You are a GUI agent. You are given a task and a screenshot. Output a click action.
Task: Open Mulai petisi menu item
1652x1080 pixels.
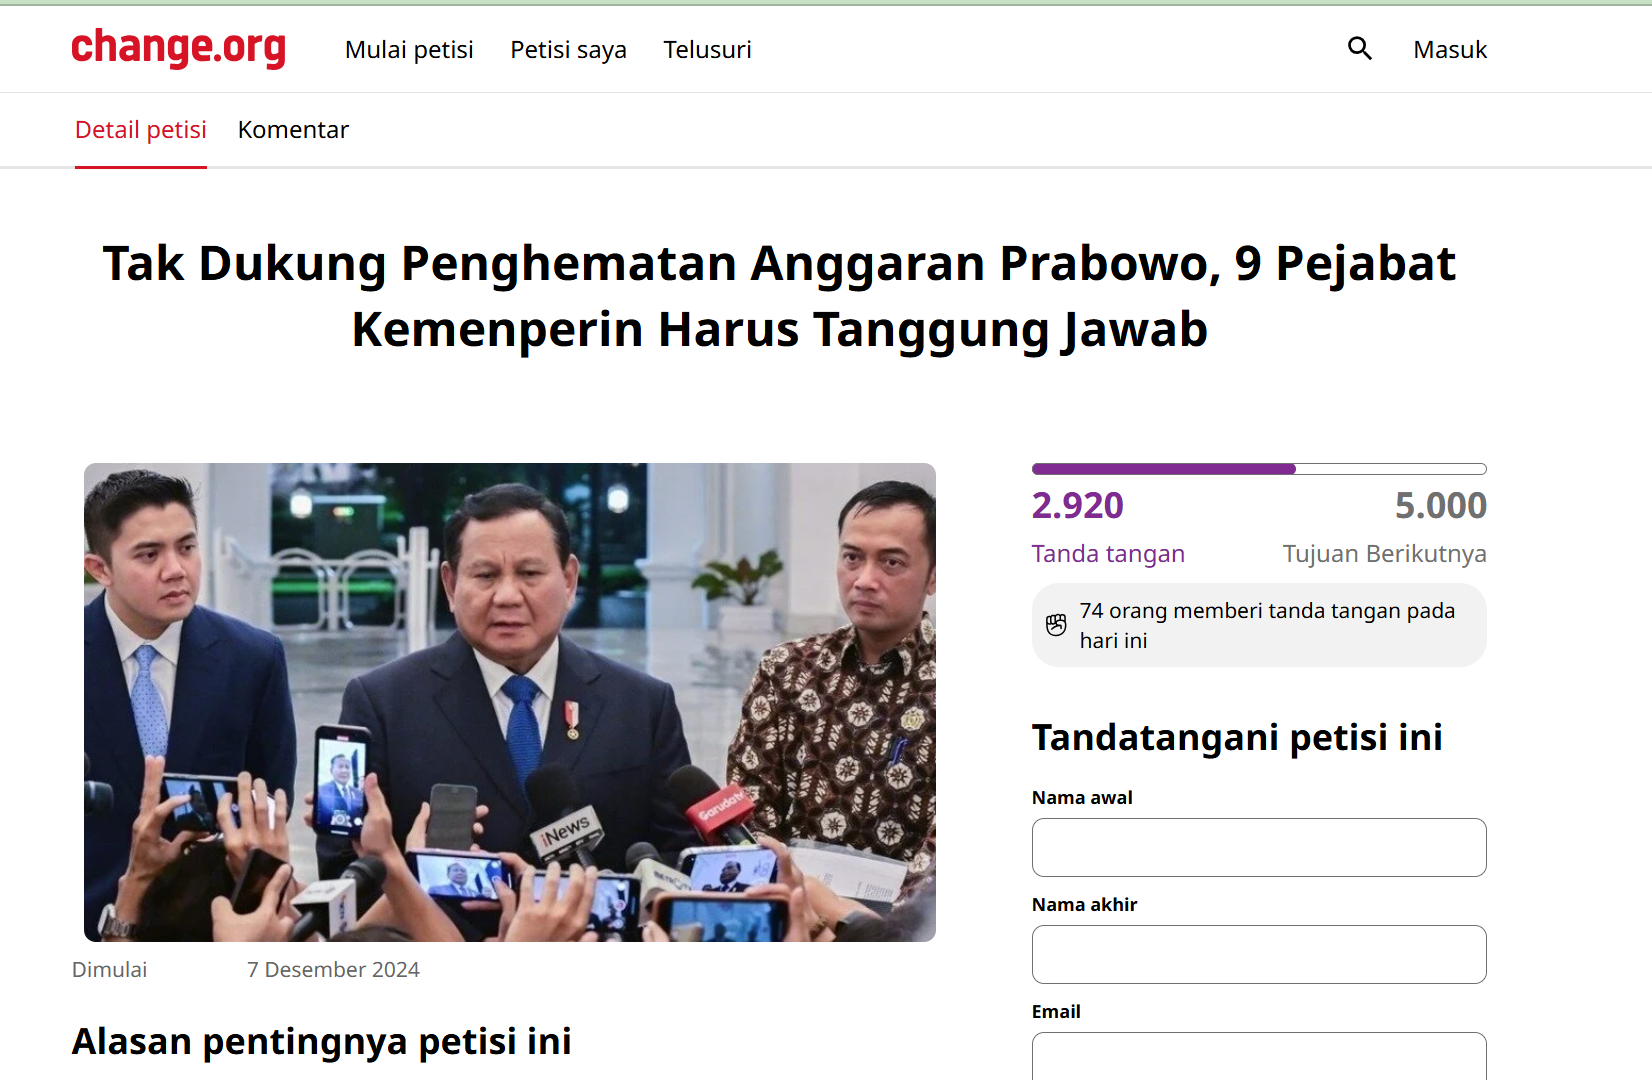[409, 49]
